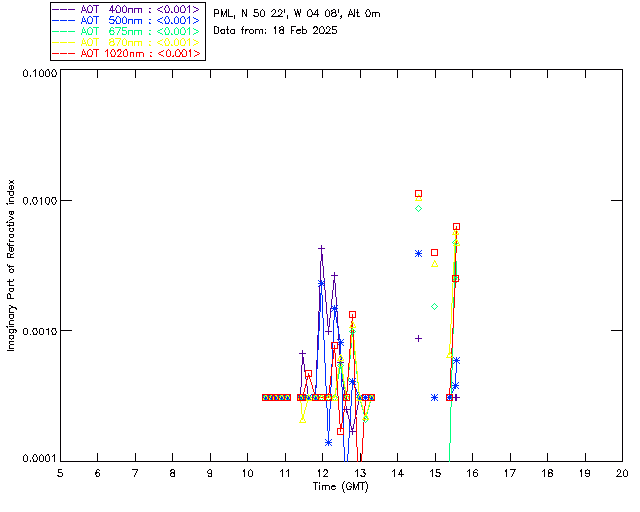Image resolution: width=640 pixels, height=512 pixels.
Task: Click the purple plus peak near 12 GMT
Action: point(322,248)
